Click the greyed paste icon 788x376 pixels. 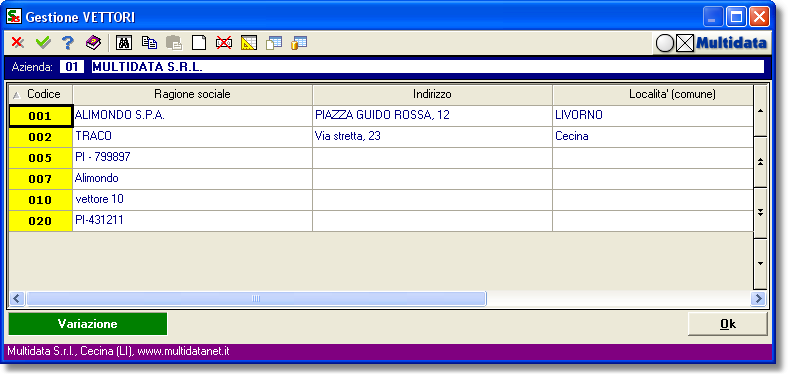pyautogui.click(x=174, y=43)
